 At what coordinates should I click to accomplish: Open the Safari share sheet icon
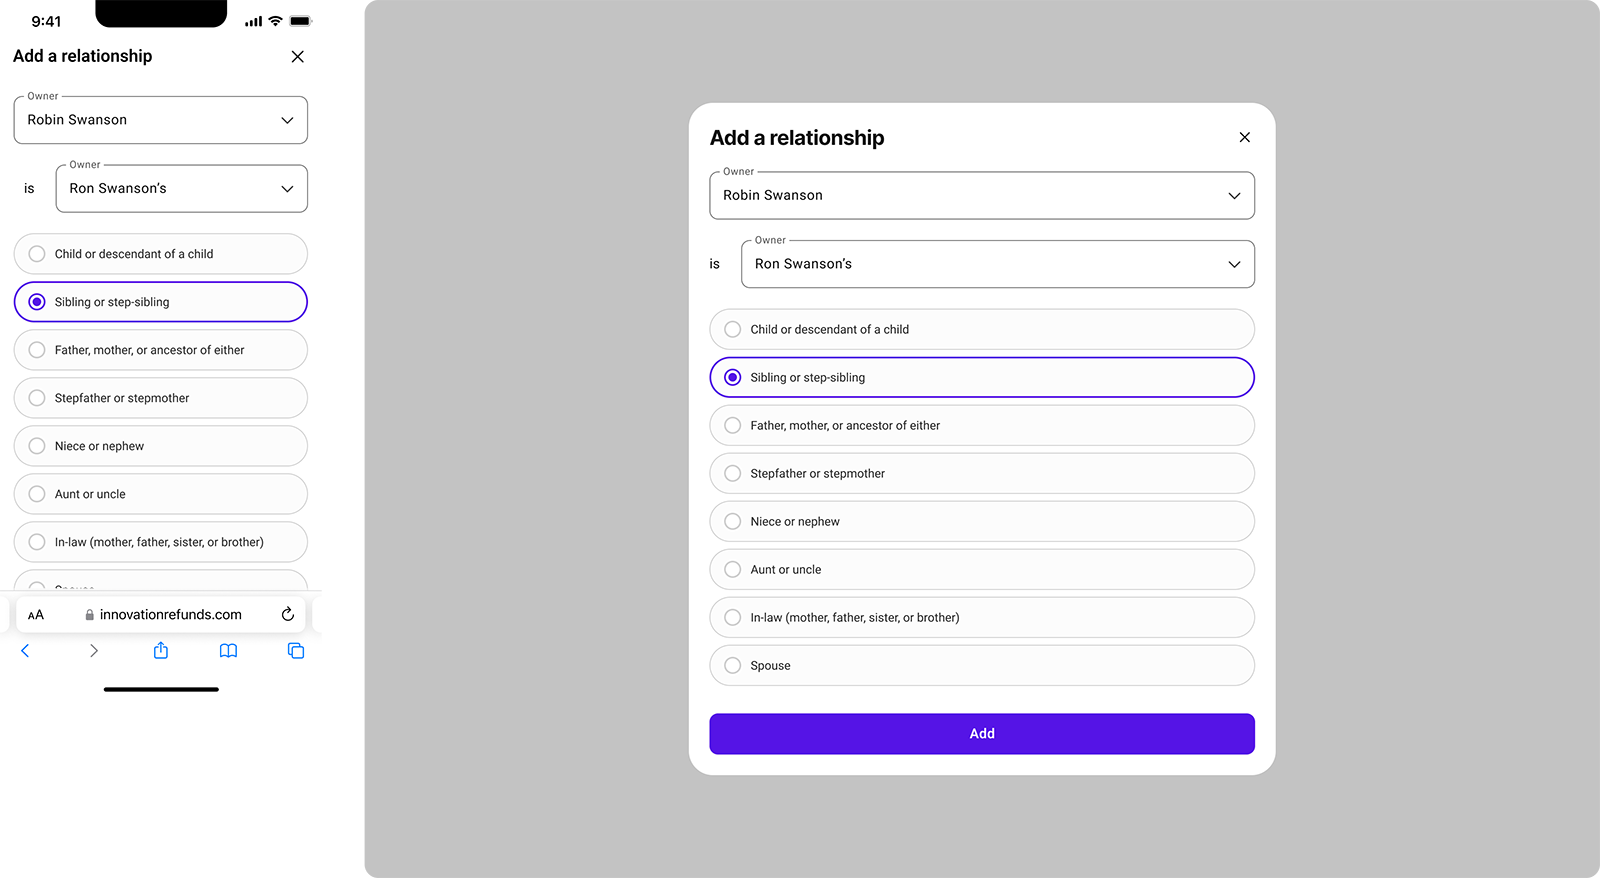[x=161, y=651]
